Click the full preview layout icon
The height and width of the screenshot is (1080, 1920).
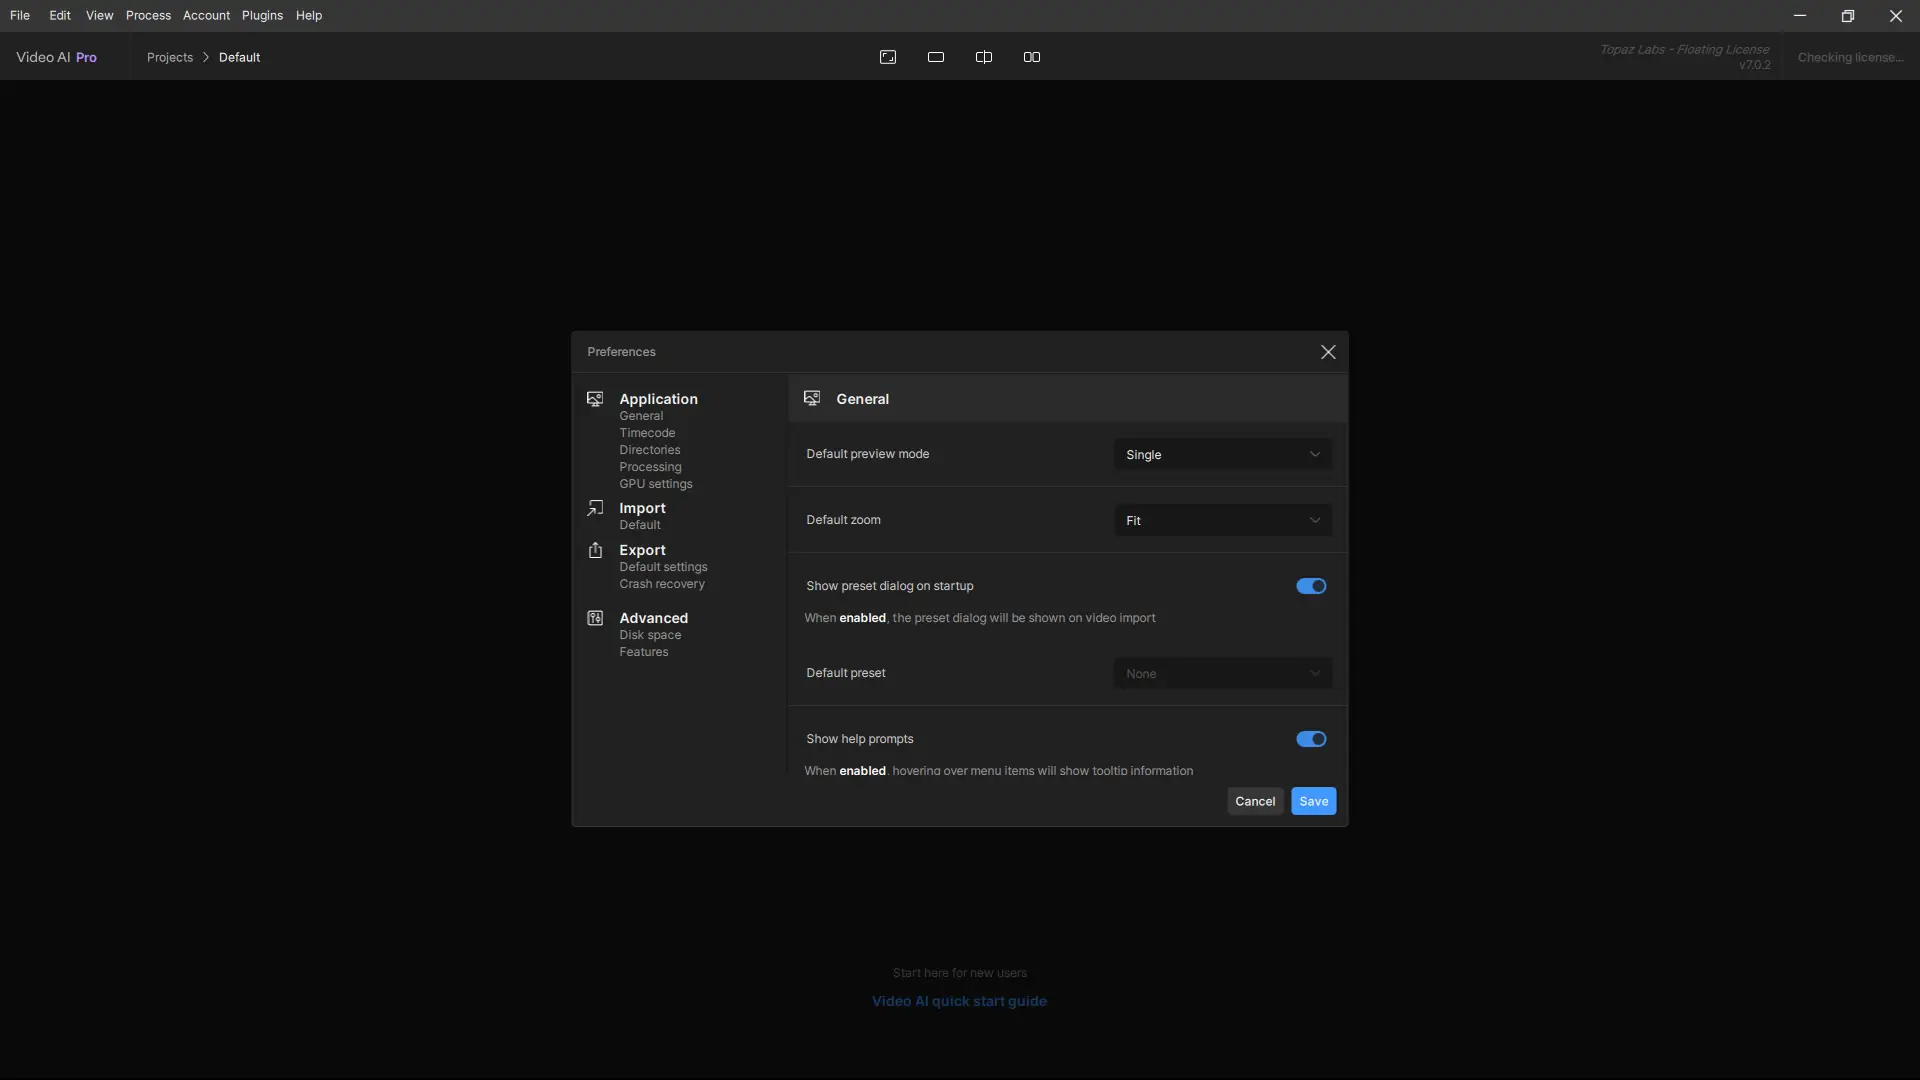click(x=888, y=57)
